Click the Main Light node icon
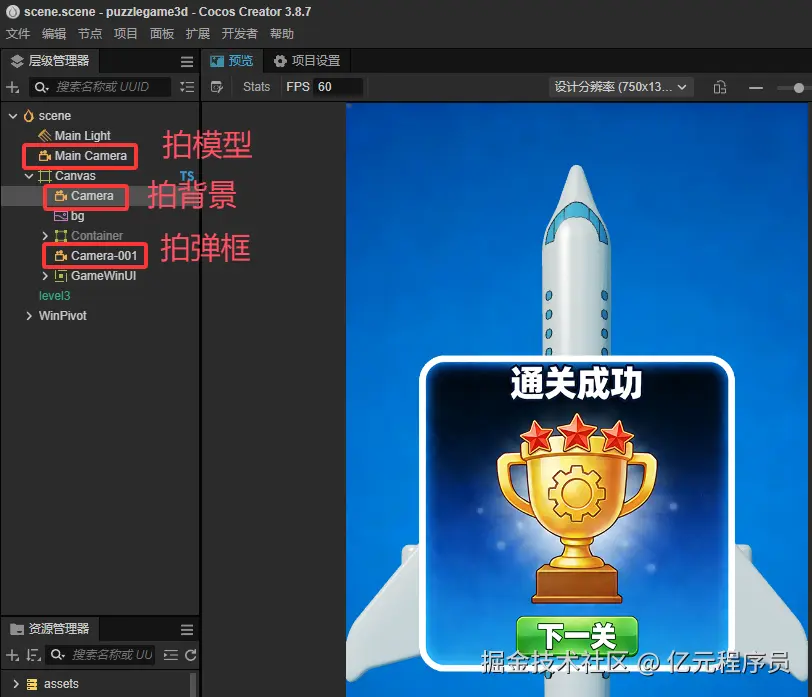812x697 pixels. 45,136
